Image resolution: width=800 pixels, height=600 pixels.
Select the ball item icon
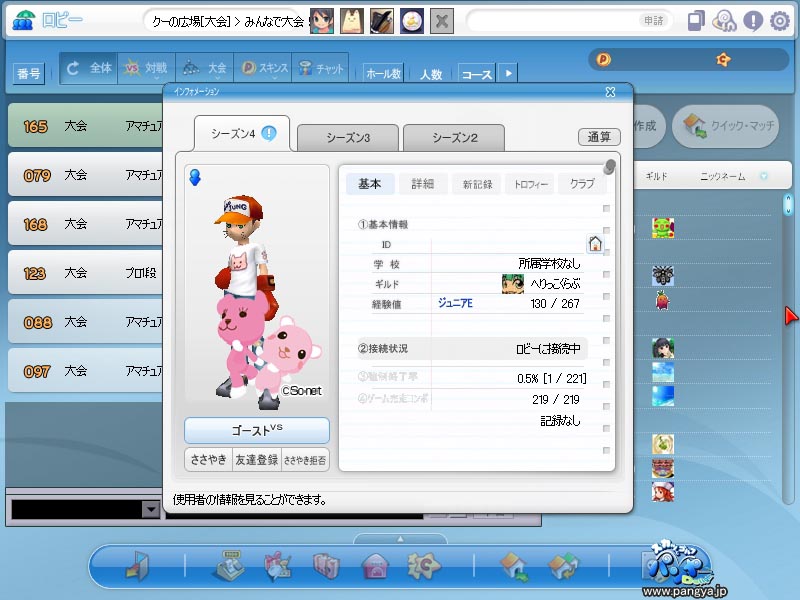tap(412, 22)
